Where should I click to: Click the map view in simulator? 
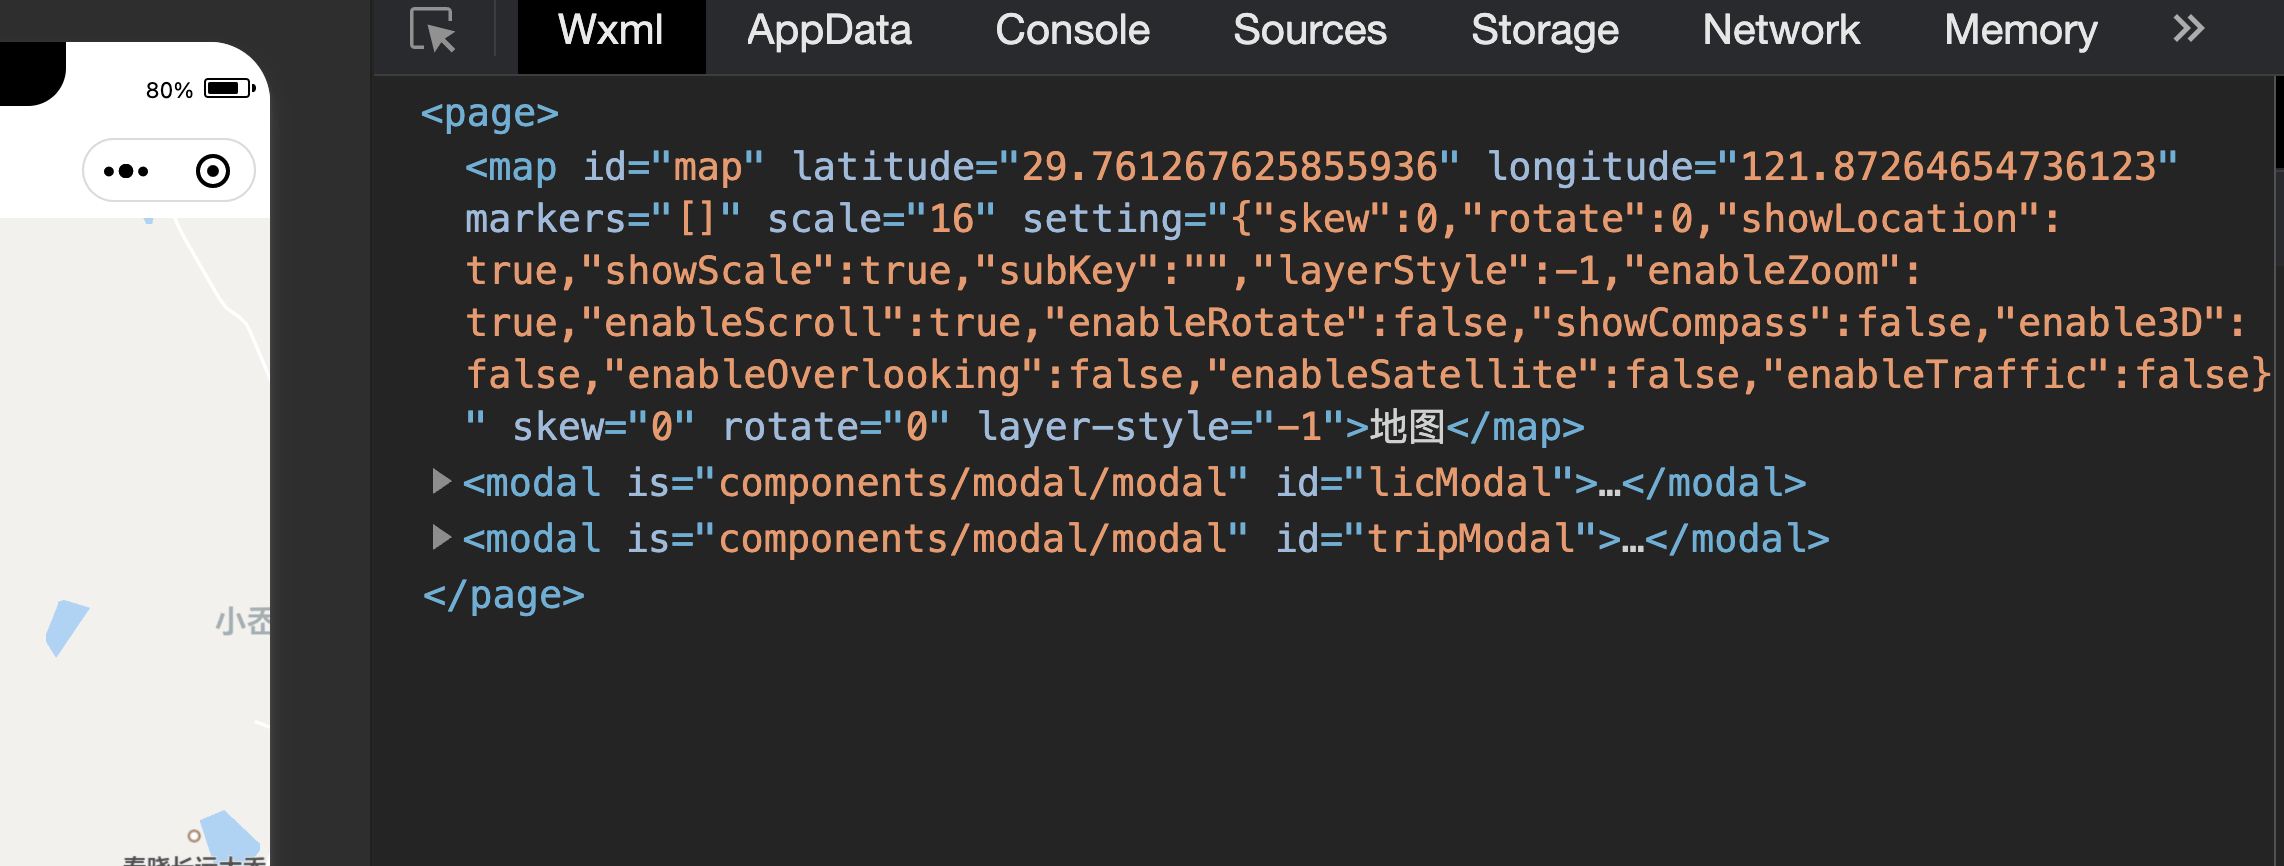click(135, 541)
